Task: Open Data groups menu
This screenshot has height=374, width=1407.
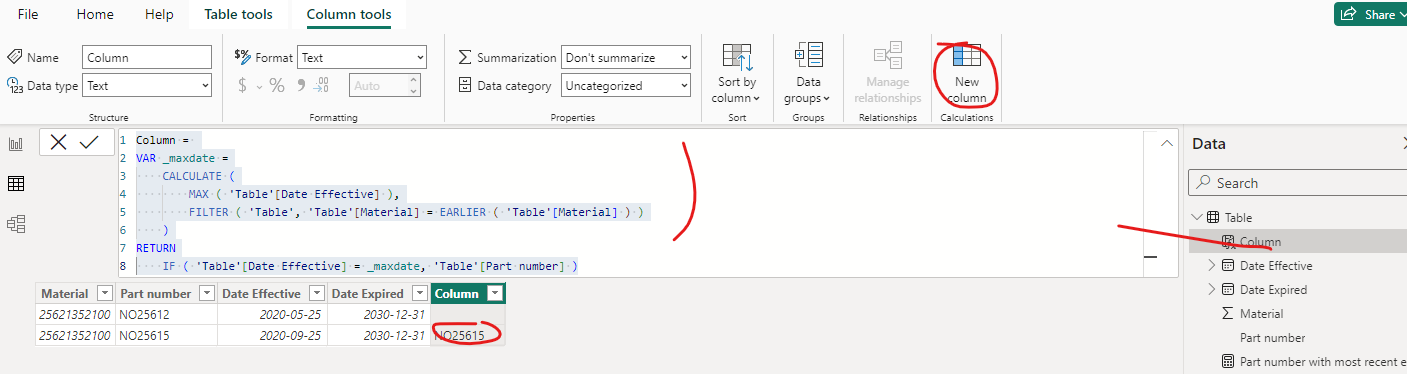Action: point(808,73)
